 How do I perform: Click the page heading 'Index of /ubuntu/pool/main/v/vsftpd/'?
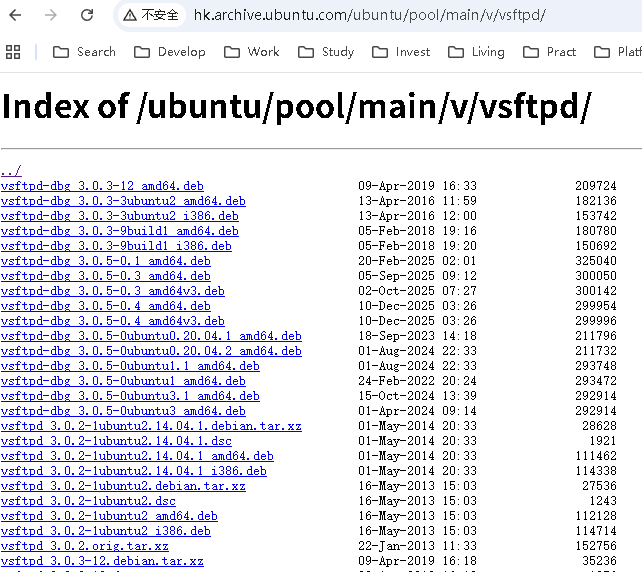296,107
